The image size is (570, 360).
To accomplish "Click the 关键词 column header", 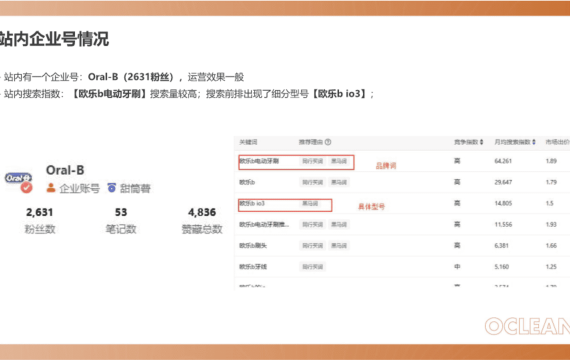I will pos(248,142).
